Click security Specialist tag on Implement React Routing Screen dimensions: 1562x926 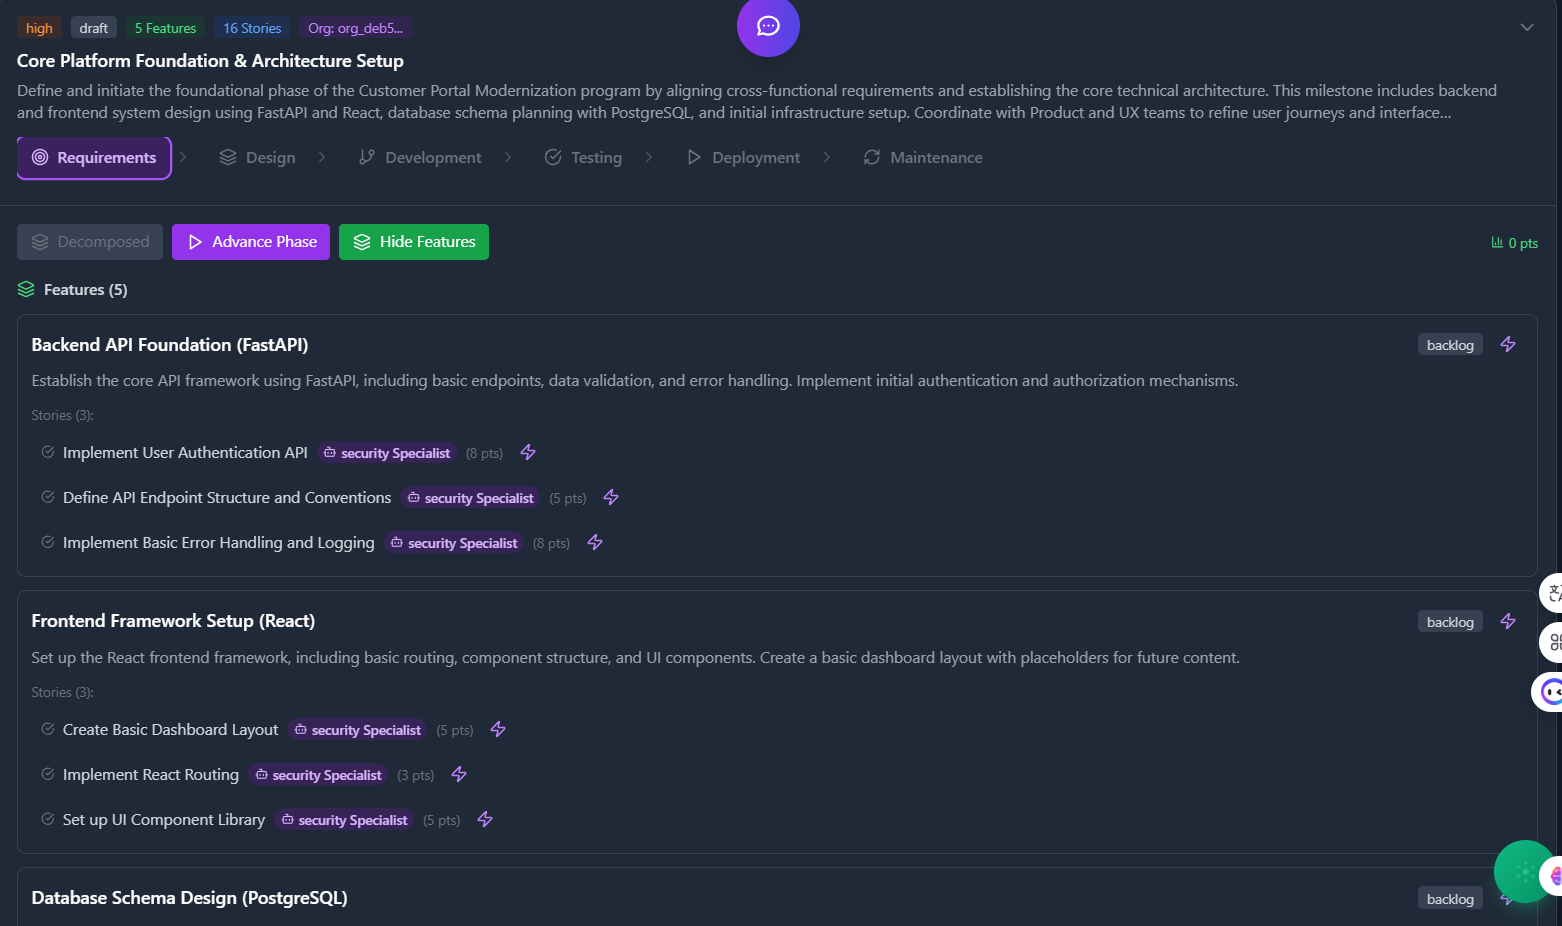coord(318,775)
